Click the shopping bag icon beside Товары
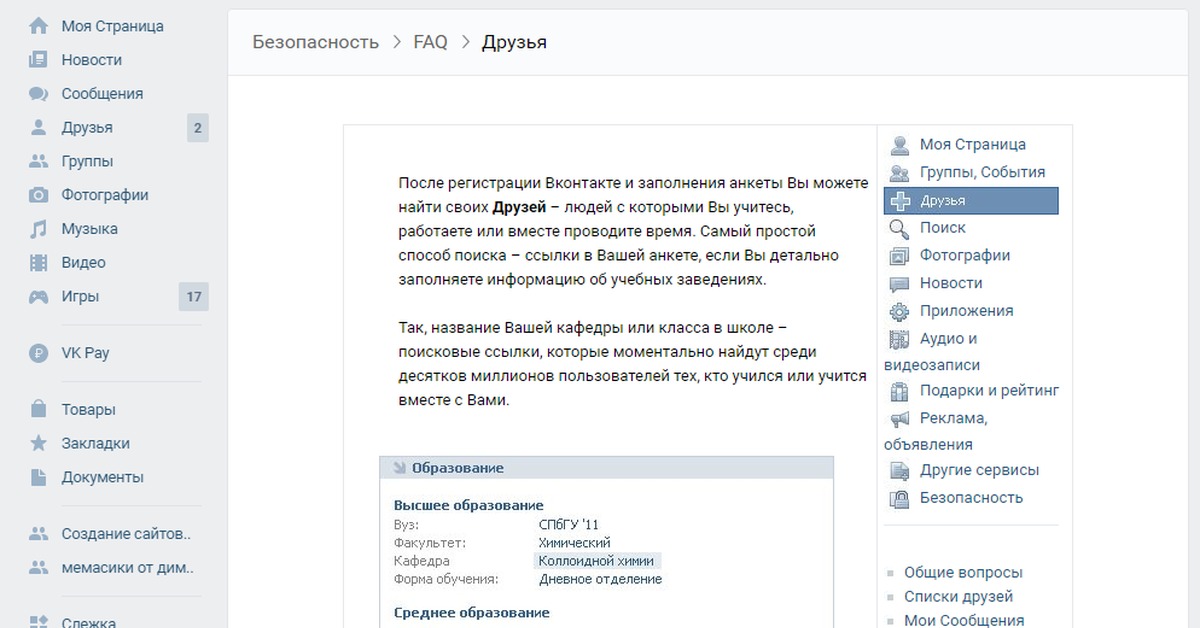1200x628 pixels. click(x=38, y=409)
